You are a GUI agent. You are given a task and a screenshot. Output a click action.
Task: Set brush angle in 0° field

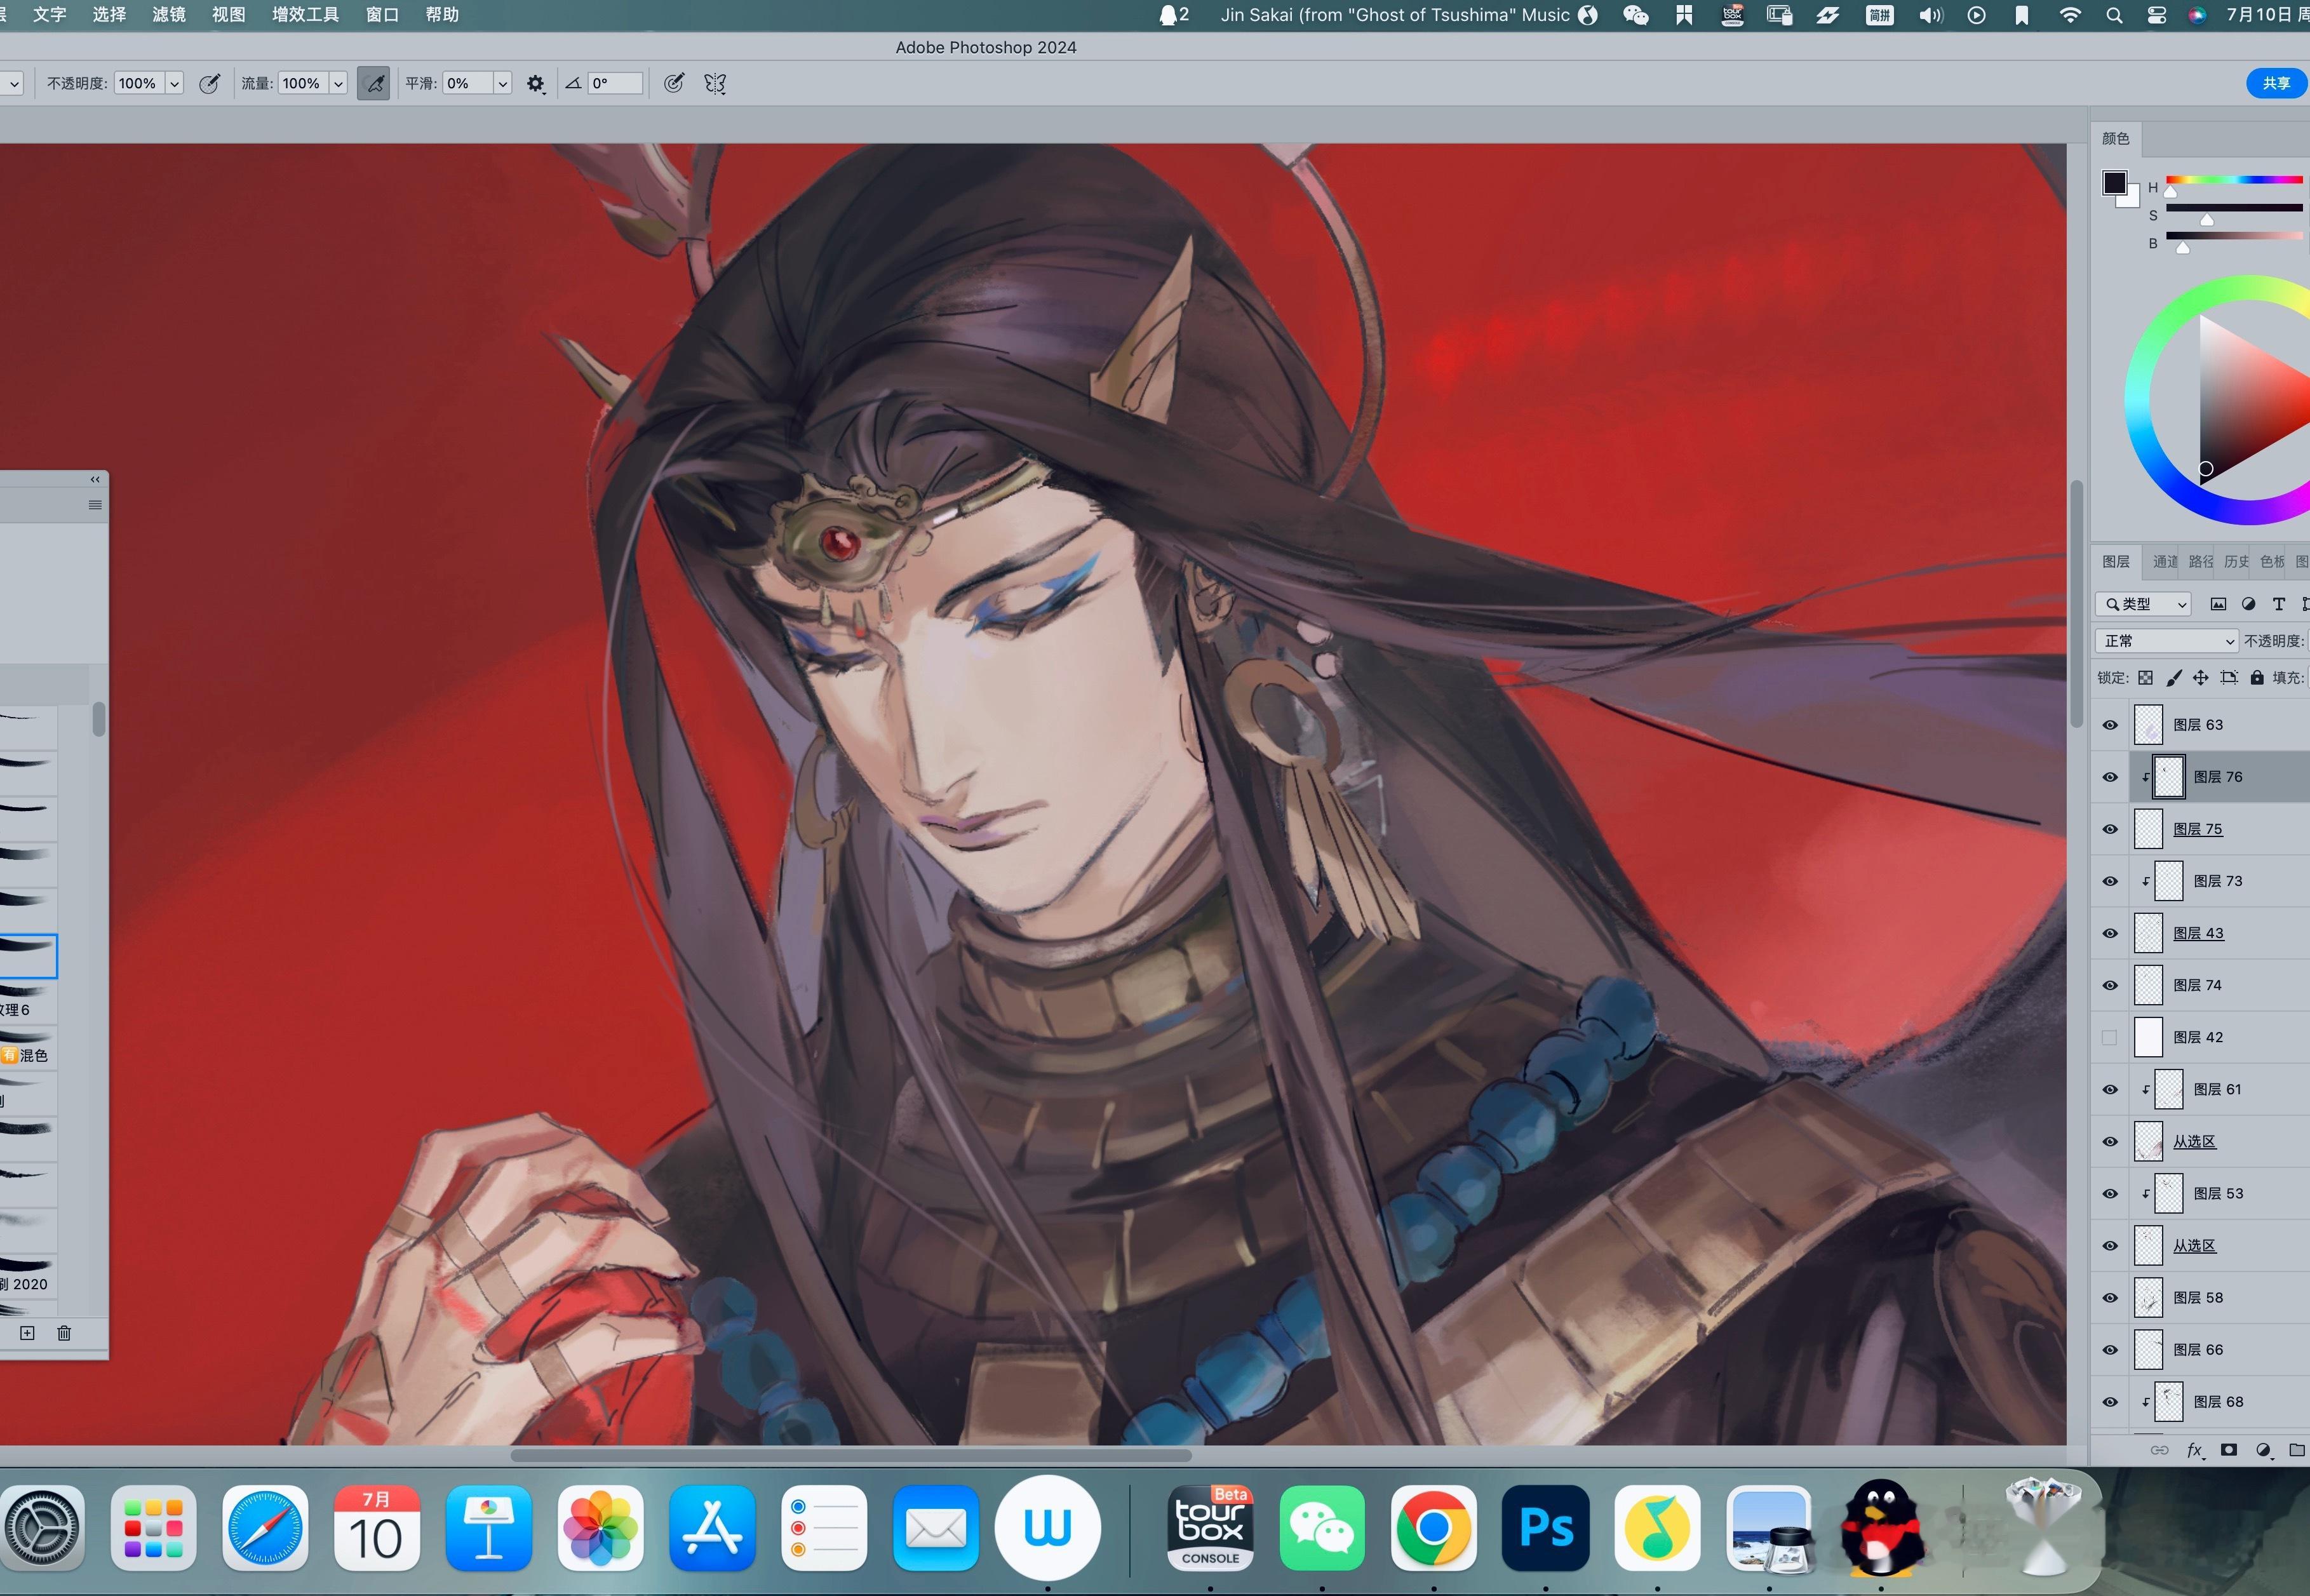pos(615,84)
